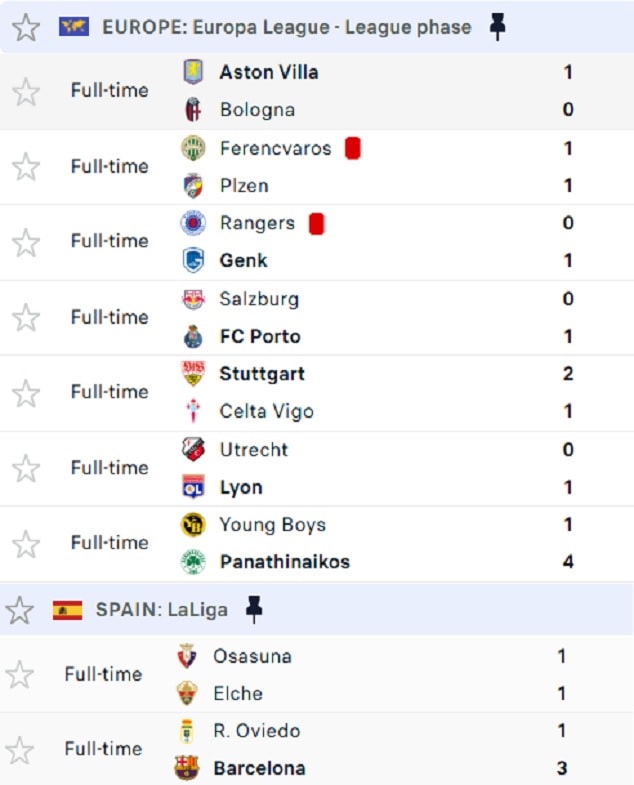Click Full-time status of Osasuna vs Elche
The width and height of the screenshot is (634, 785).
coord(102,675)
